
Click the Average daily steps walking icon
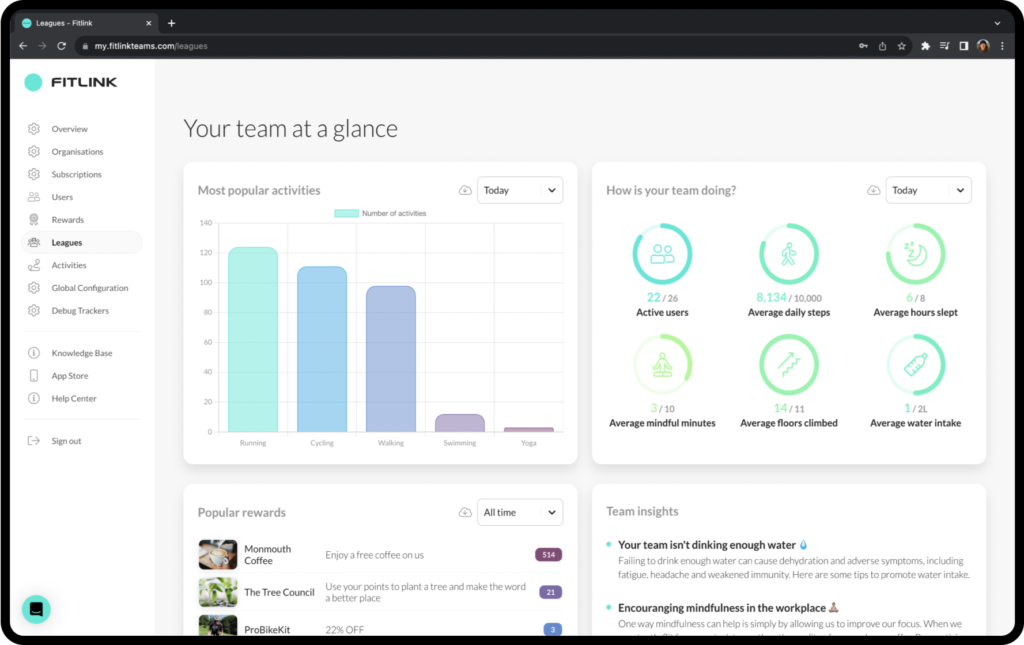pos(789,254)
